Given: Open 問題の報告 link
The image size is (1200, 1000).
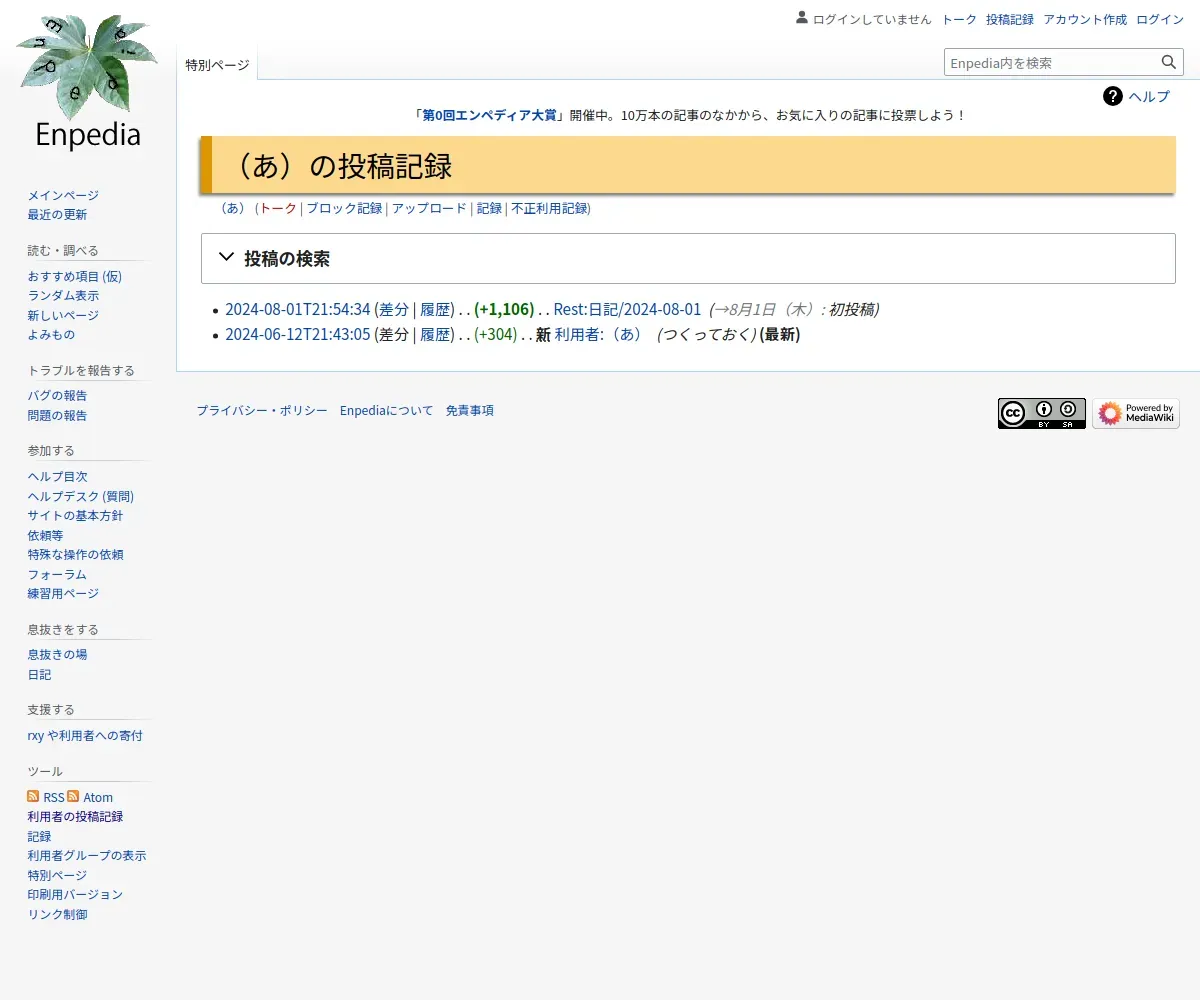Looking at the screenshot, I should [57, 415].
